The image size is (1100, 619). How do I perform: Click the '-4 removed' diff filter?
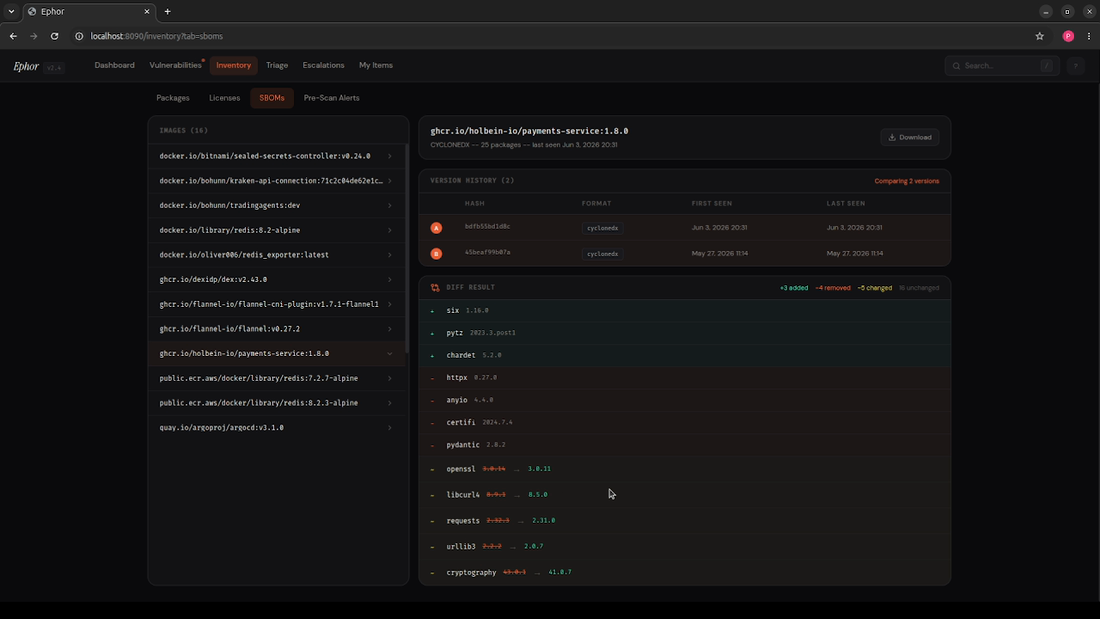[833, 288]
